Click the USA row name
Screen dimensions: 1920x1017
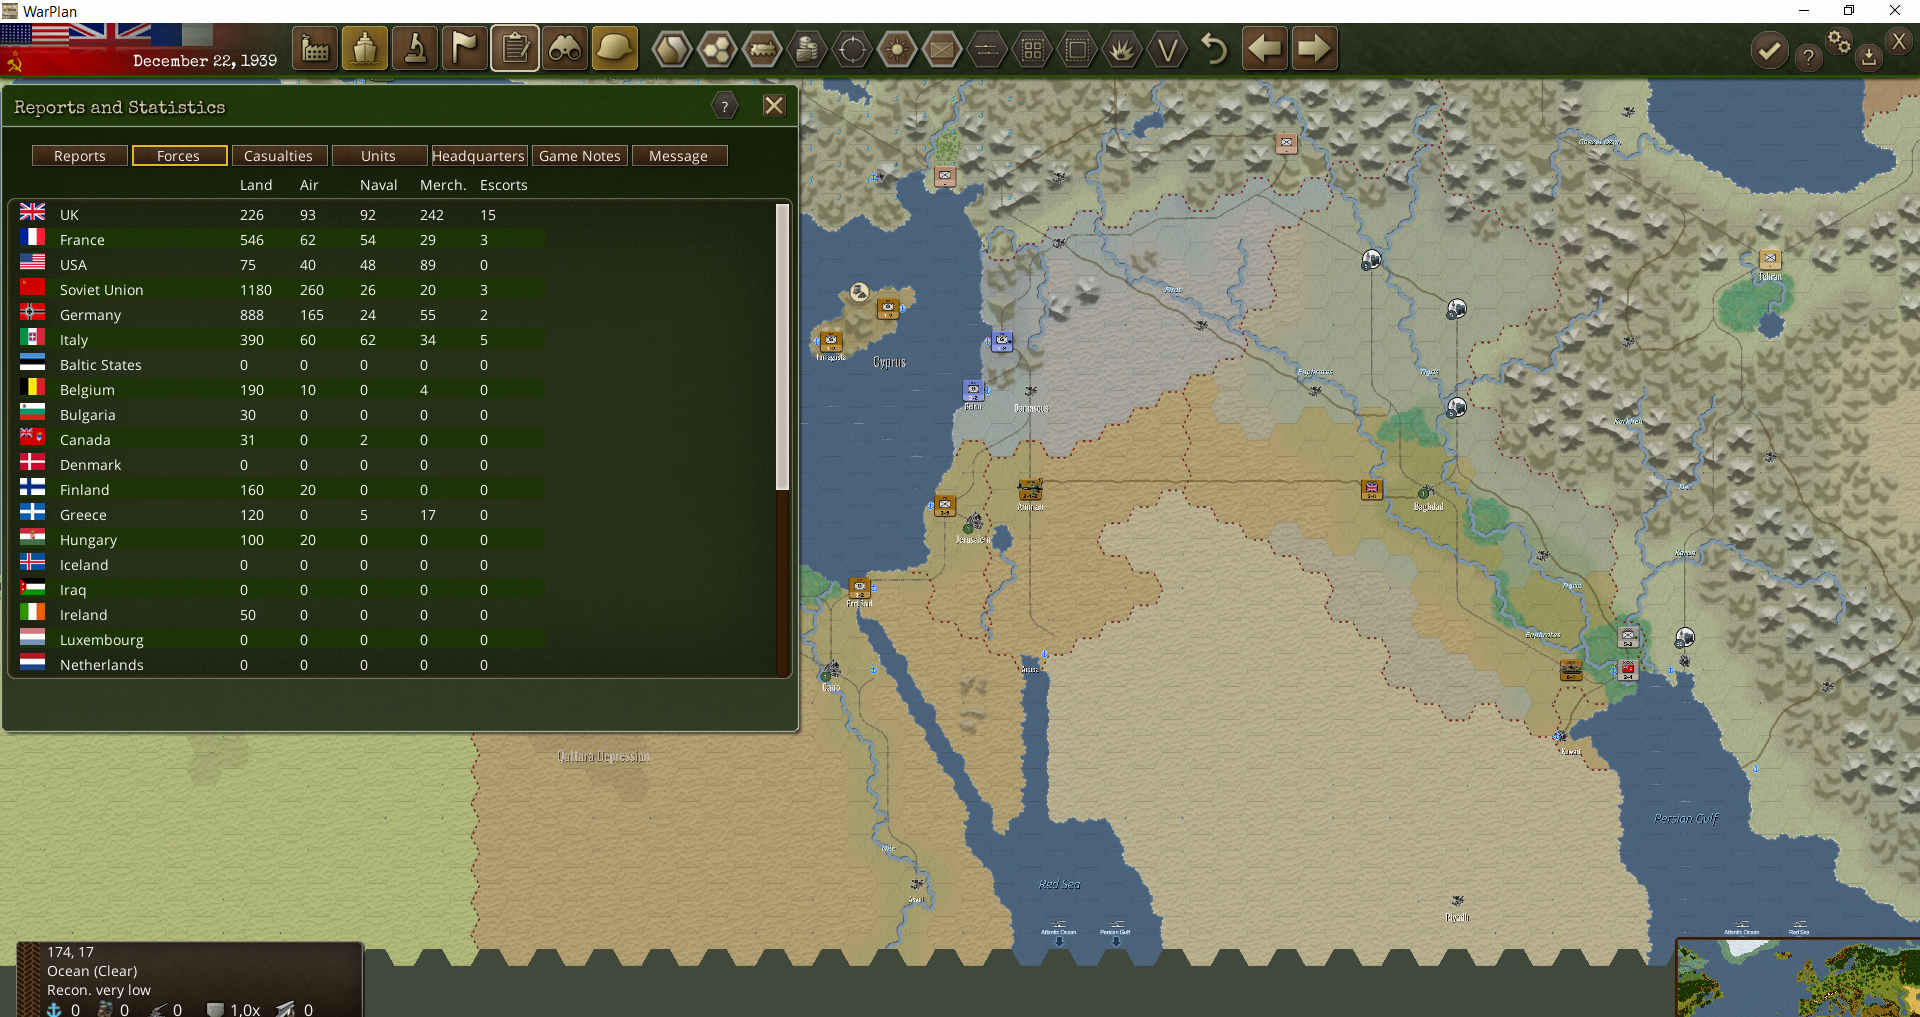tap(73, 265)
